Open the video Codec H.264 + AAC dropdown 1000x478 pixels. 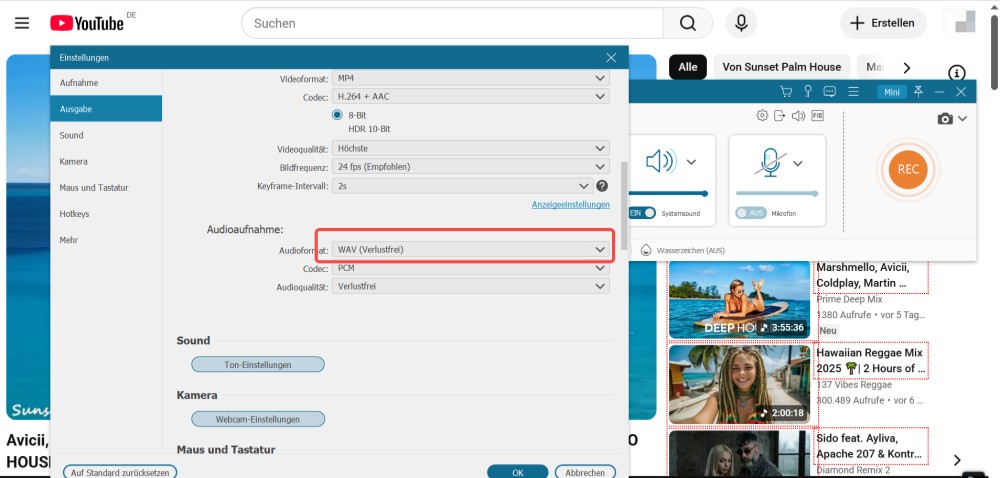click(471, 96)
